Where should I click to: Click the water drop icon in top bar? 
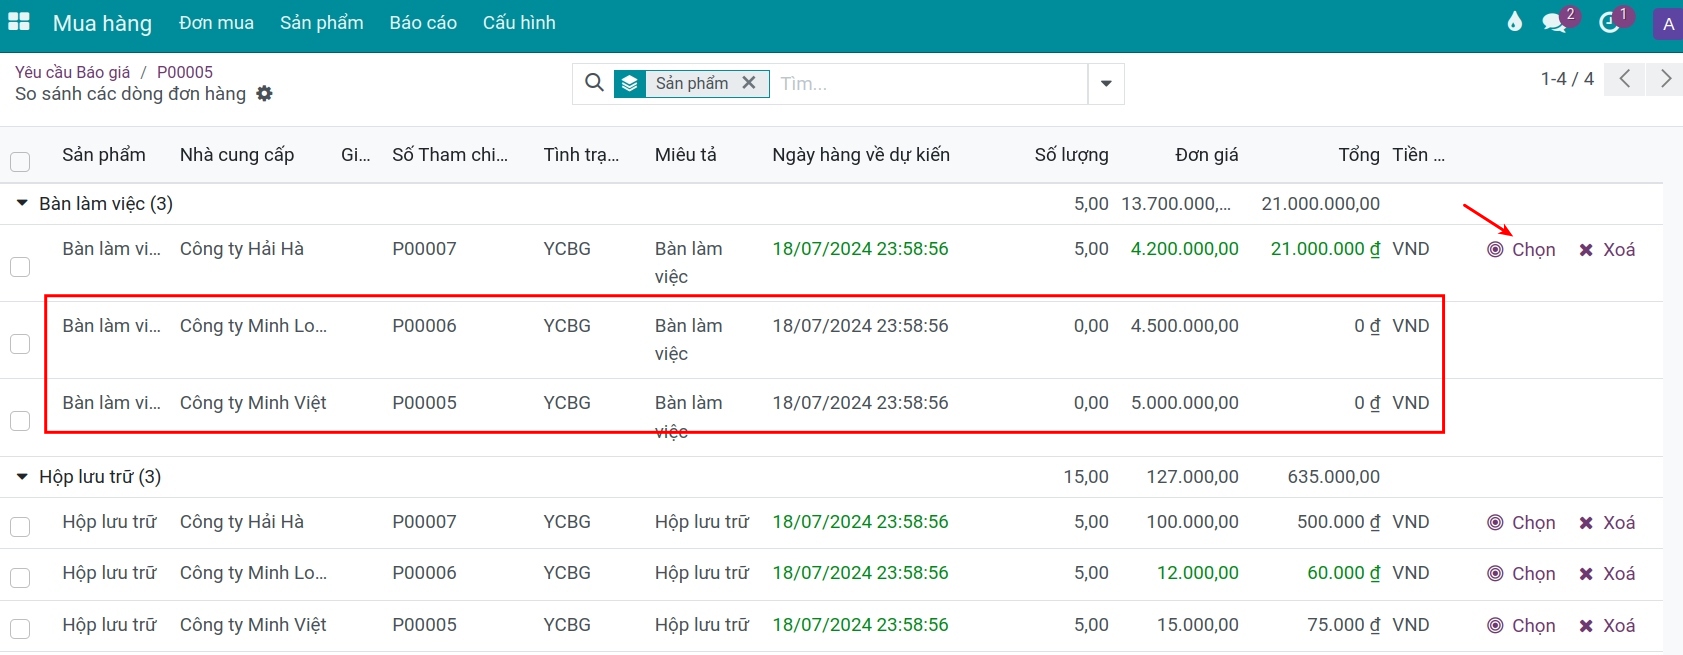tap(1515, 22)
